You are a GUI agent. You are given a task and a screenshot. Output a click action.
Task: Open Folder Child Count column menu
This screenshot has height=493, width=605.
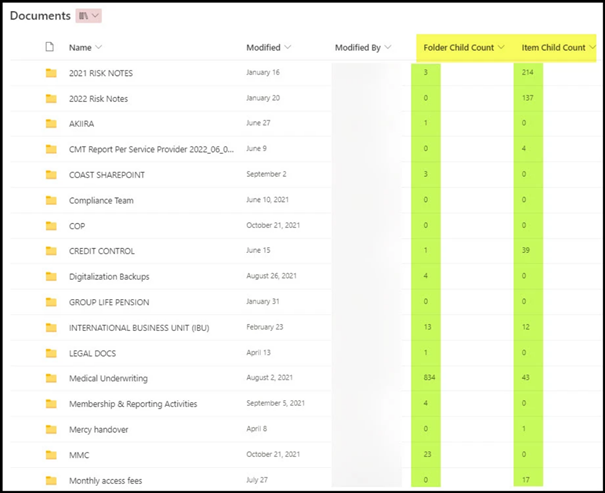tap(501, 47)
